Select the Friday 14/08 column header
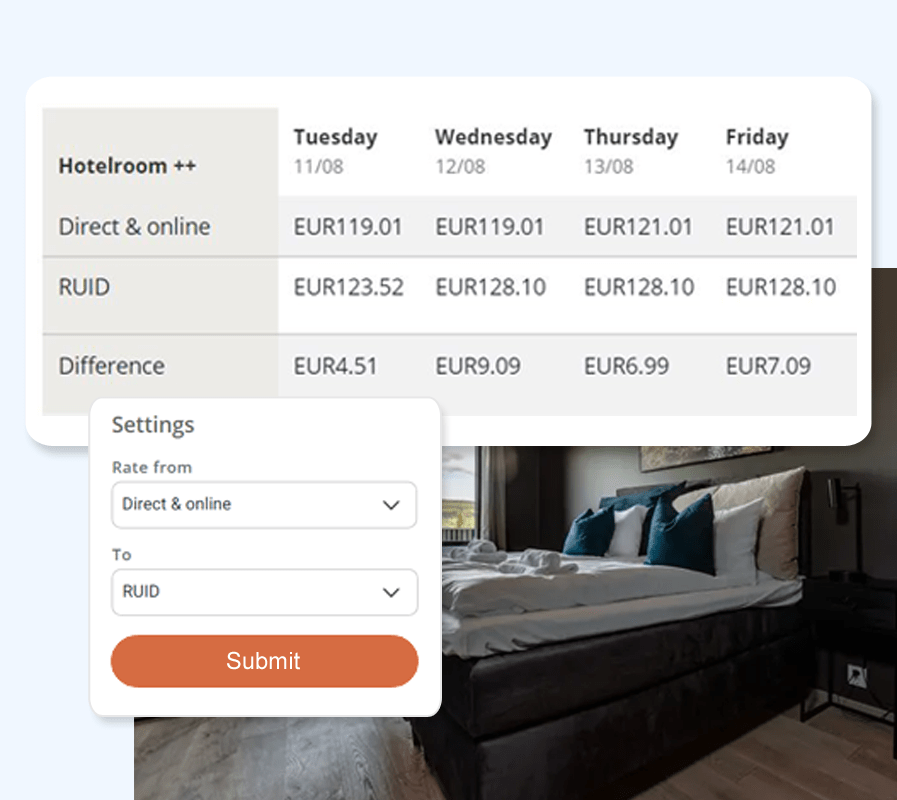The height and width of the screenshot is (800, 897). pyautogui.click(x=757, y=150)
